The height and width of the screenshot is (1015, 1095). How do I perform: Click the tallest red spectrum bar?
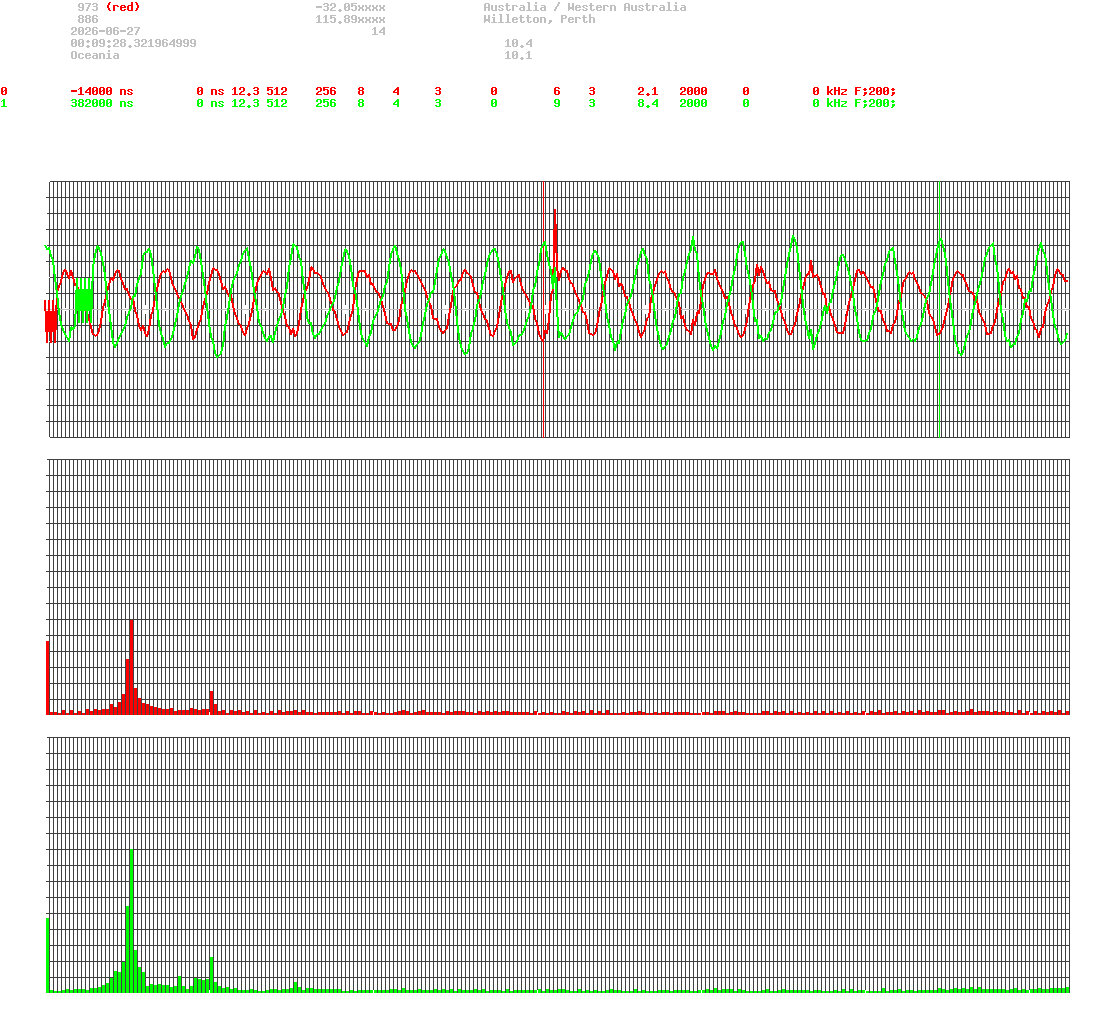pos(131,666)
